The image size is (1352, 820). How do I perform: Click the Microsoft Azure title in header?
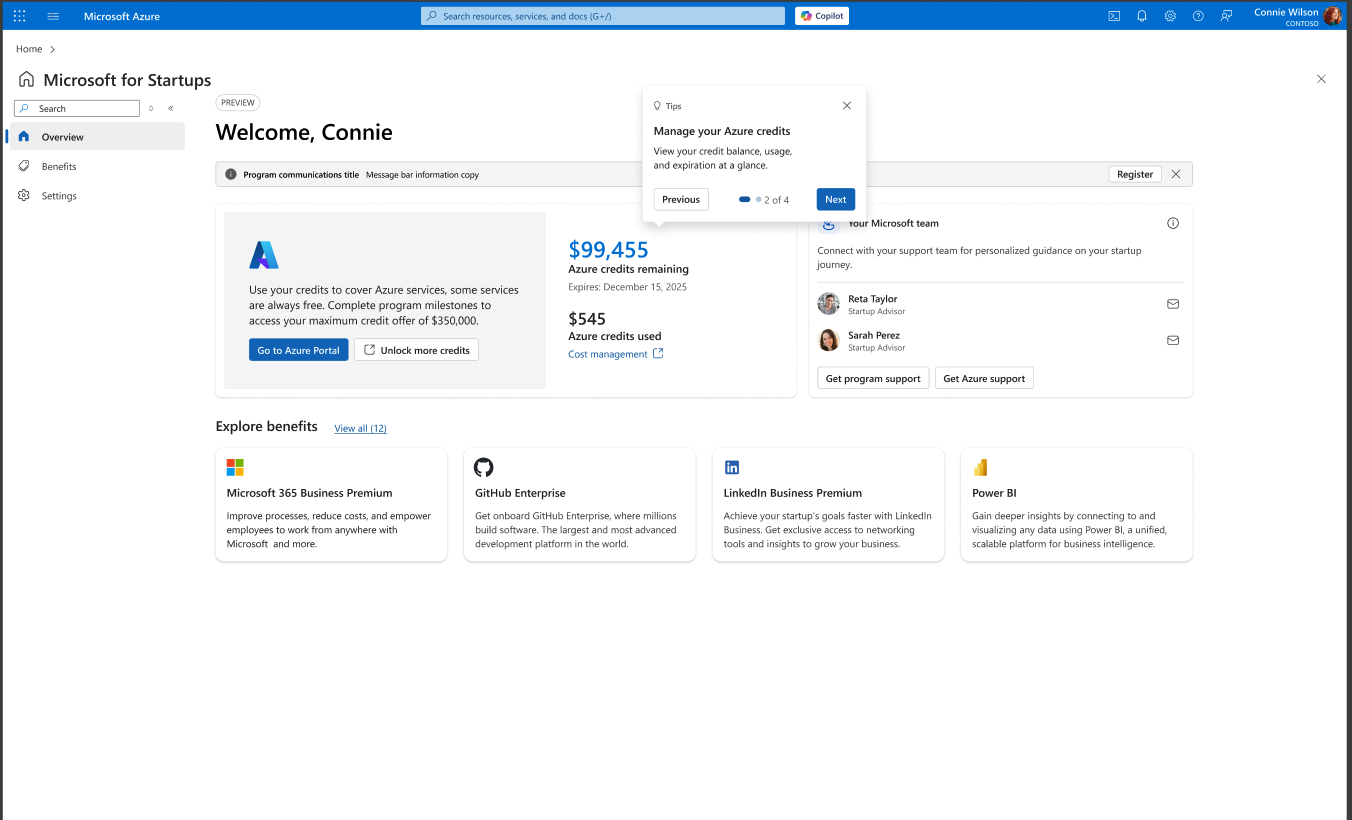(122, 16)
